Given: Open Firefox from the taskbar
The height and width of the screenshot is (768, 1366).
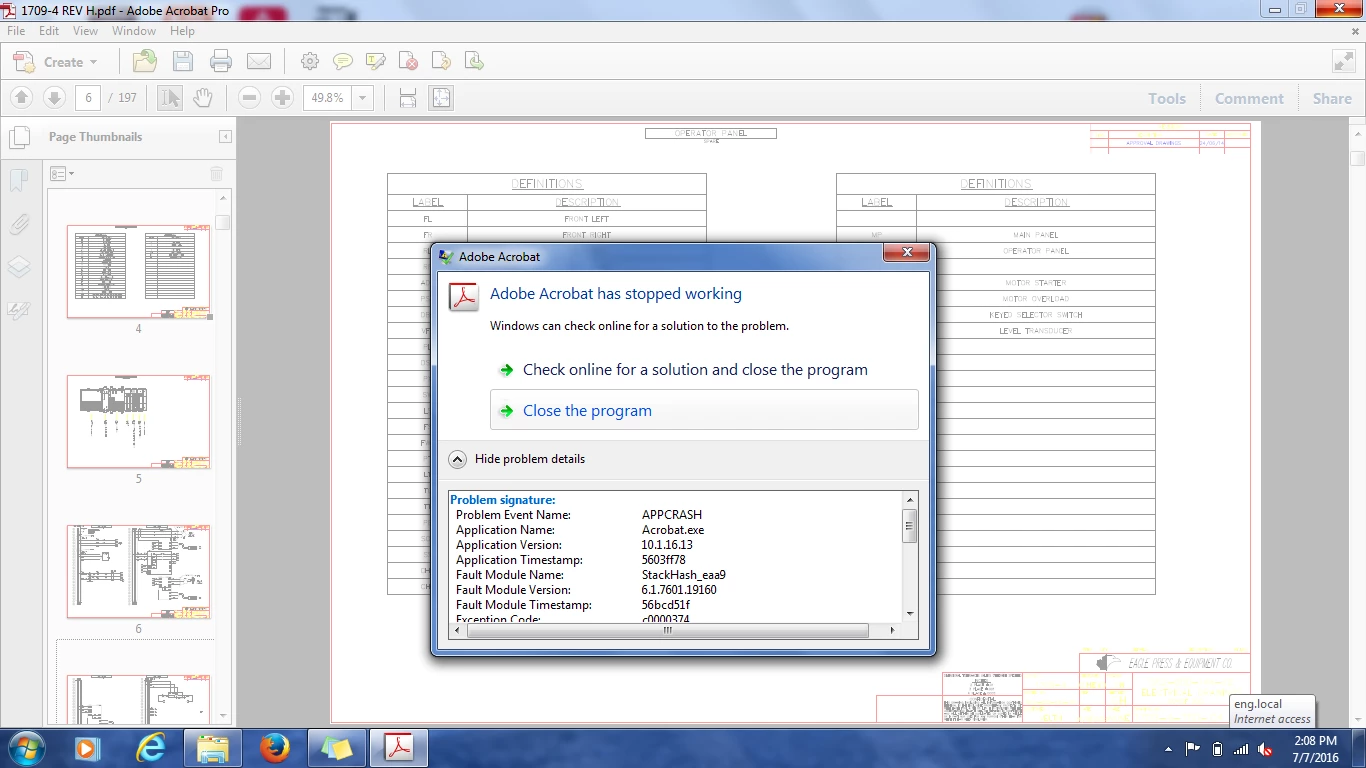Looking at the screenshot, I should pos(274,748).
